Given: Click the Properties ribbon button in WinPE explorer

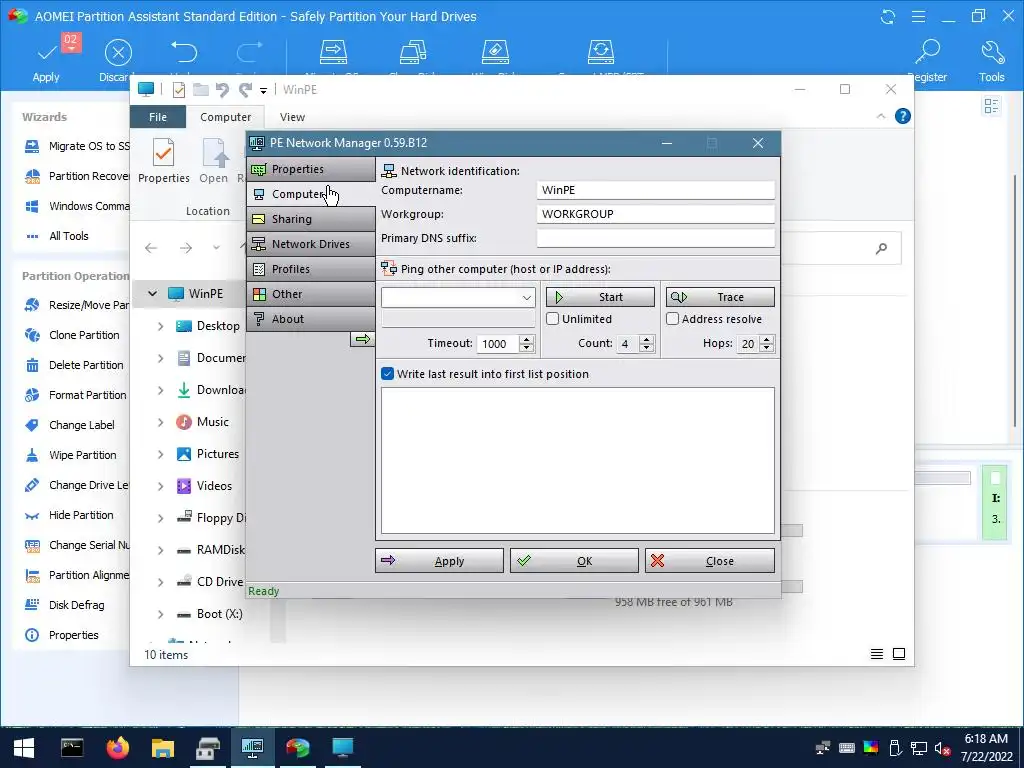Looking at the screenshot, I should [x=164, y=161].
